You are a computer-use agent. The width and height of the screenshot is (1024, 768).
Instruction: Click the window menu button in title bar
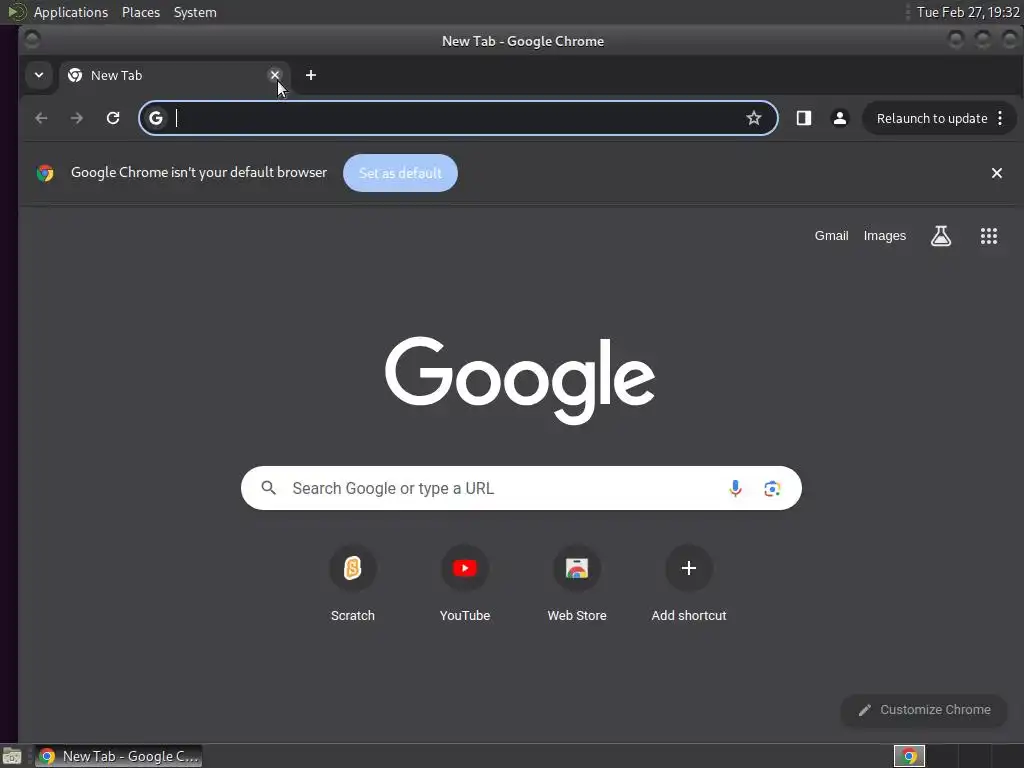click(x=32, y=40)
